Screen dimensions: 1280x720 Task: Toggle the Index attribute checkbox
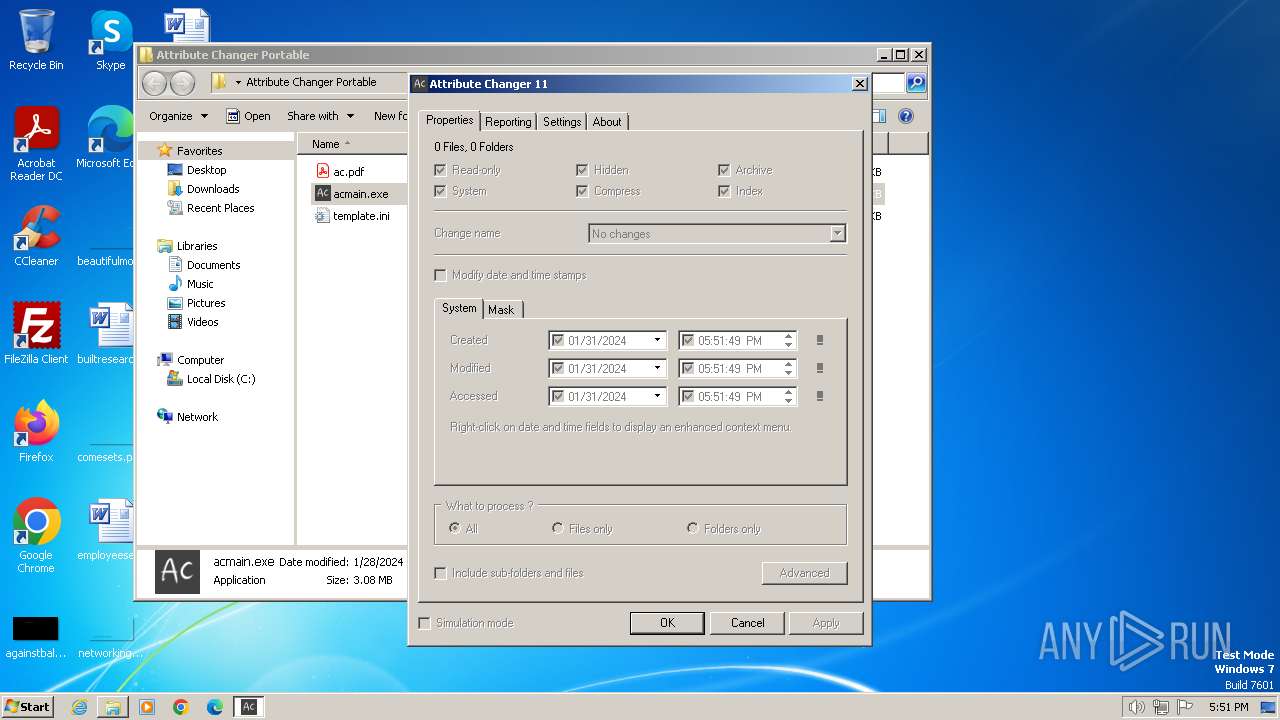coord(724,191)
